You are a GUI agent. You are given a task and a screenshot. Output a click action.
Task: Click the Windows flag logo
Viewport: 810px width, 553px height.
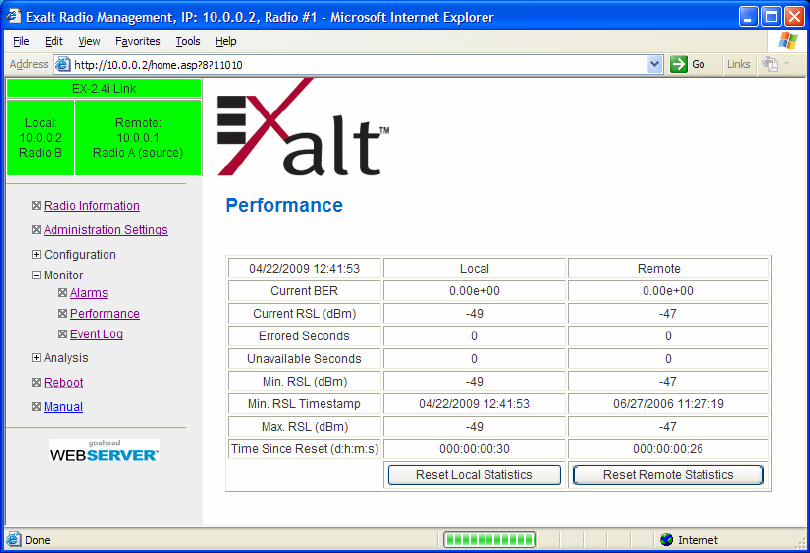click(787, 41)
